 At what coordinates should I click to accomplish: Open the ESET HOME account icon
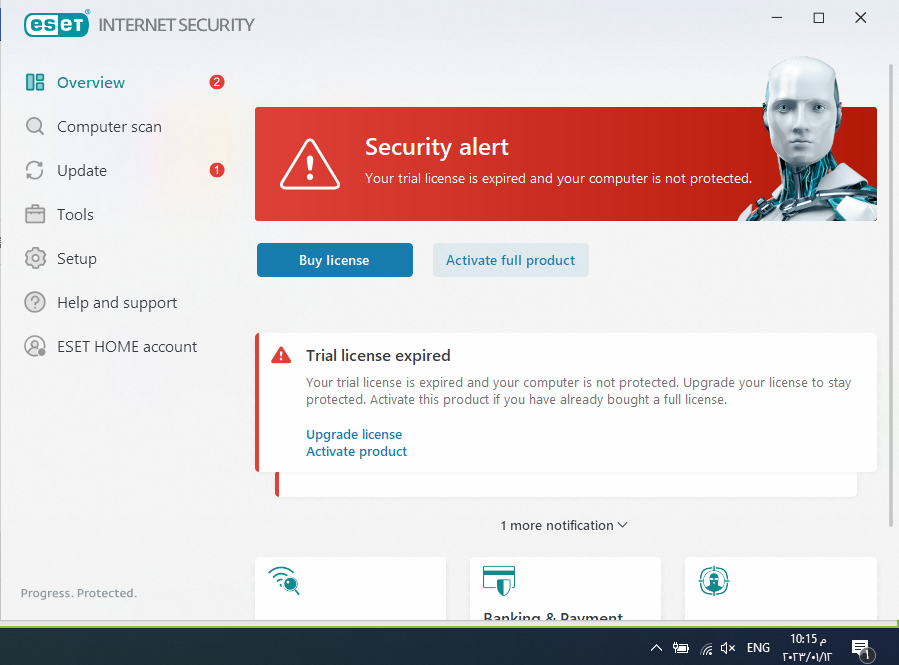click(35, 346)
